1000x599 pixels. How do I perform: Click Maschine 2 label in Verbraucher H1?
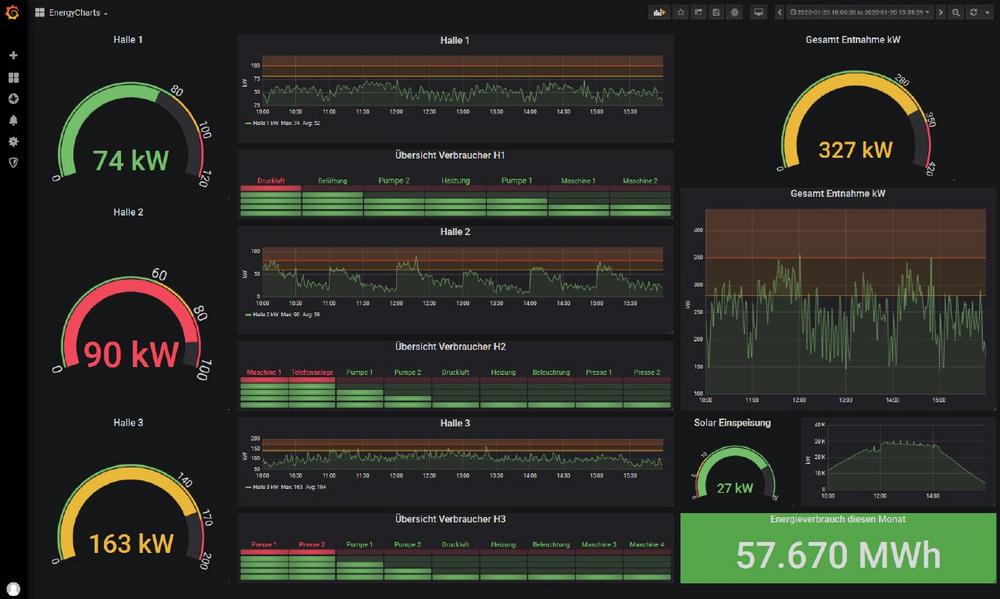click(x=640, y=181)
